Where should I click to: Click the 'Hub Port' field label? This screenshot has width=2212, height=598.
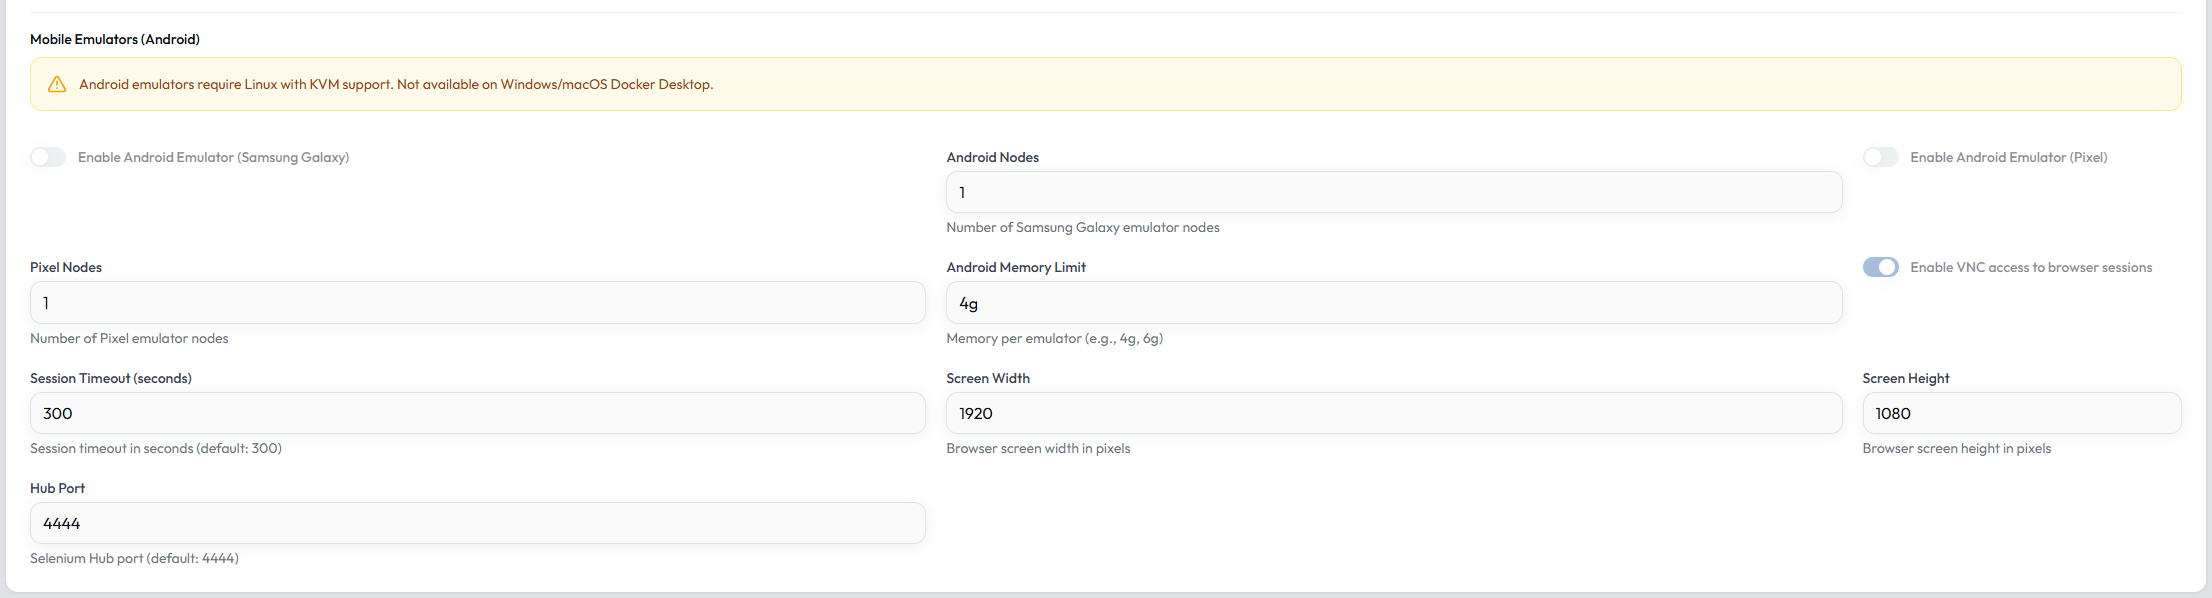57,488
